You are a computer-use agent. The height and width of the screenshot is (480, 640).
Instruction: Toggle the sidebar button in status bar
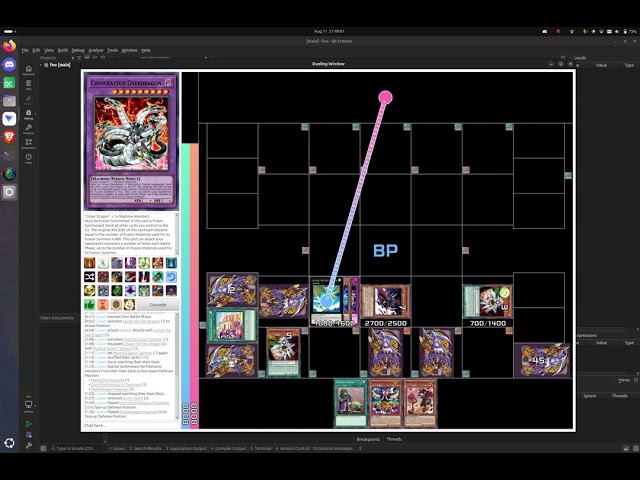tap(43, 448)
